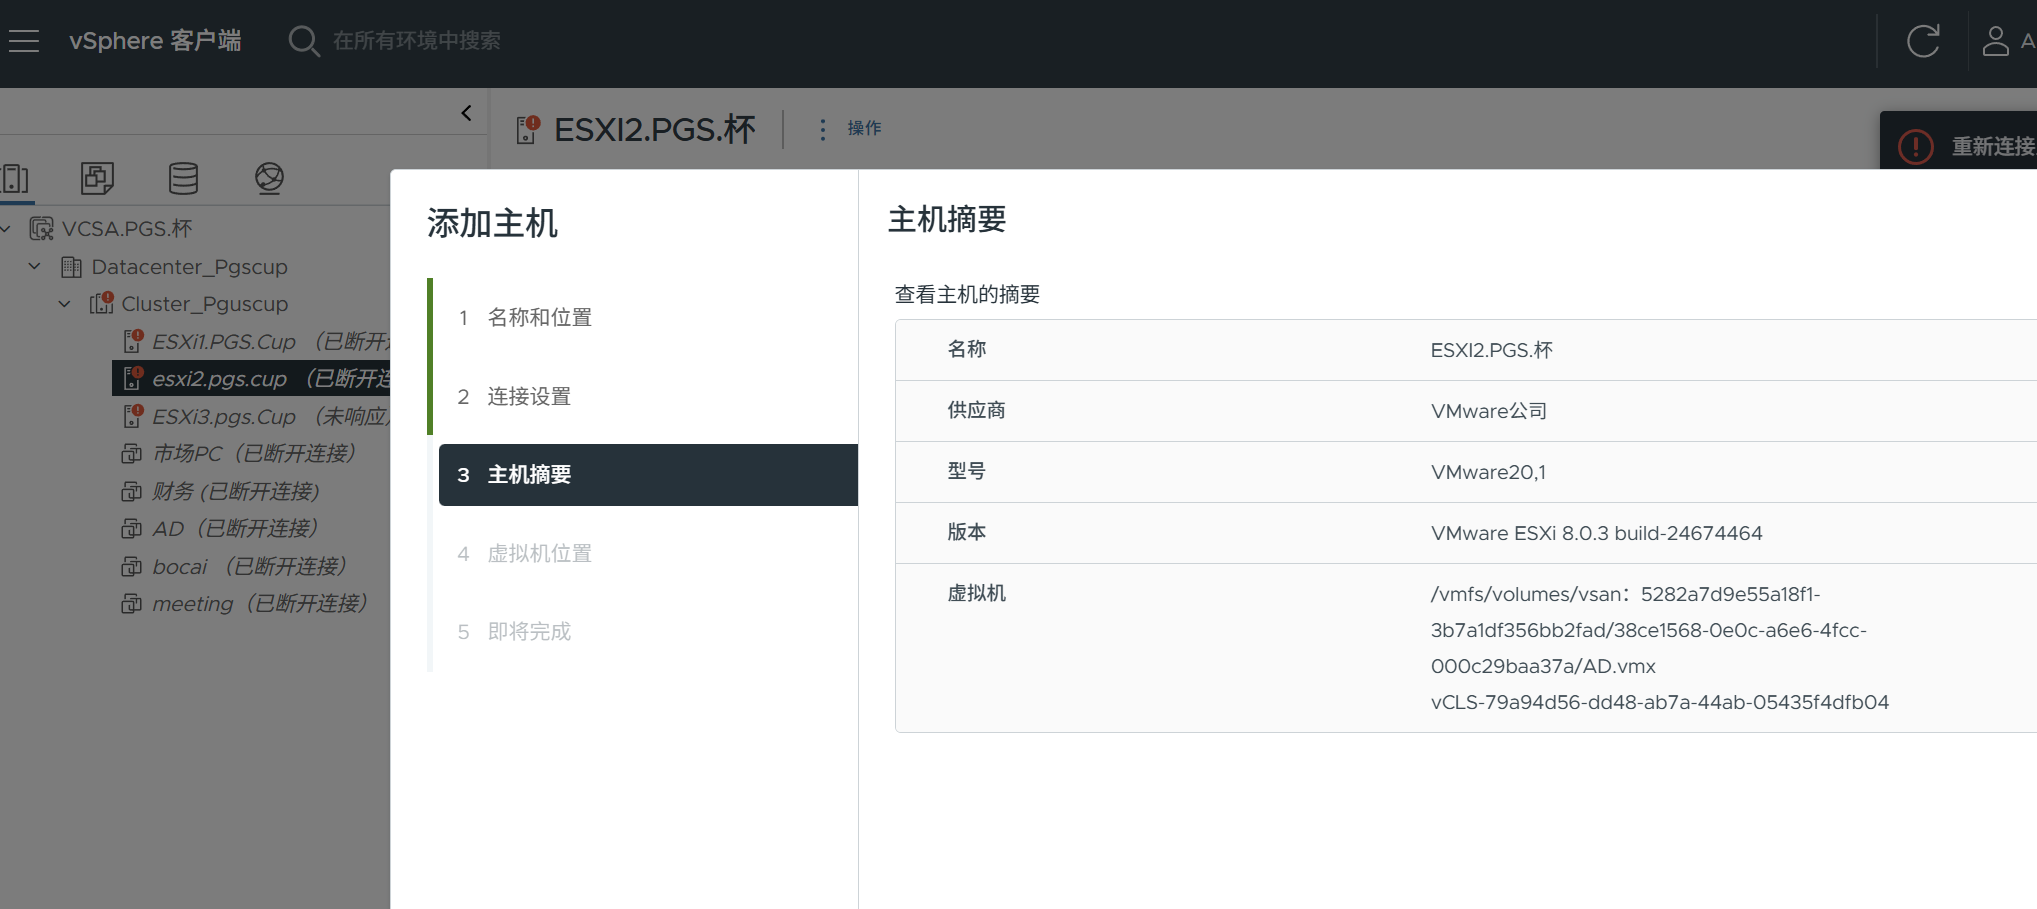Collapse the VCSA.PGS.杯 tree node
This screenshot has width=2037, height=909.
tap(6, 229)
